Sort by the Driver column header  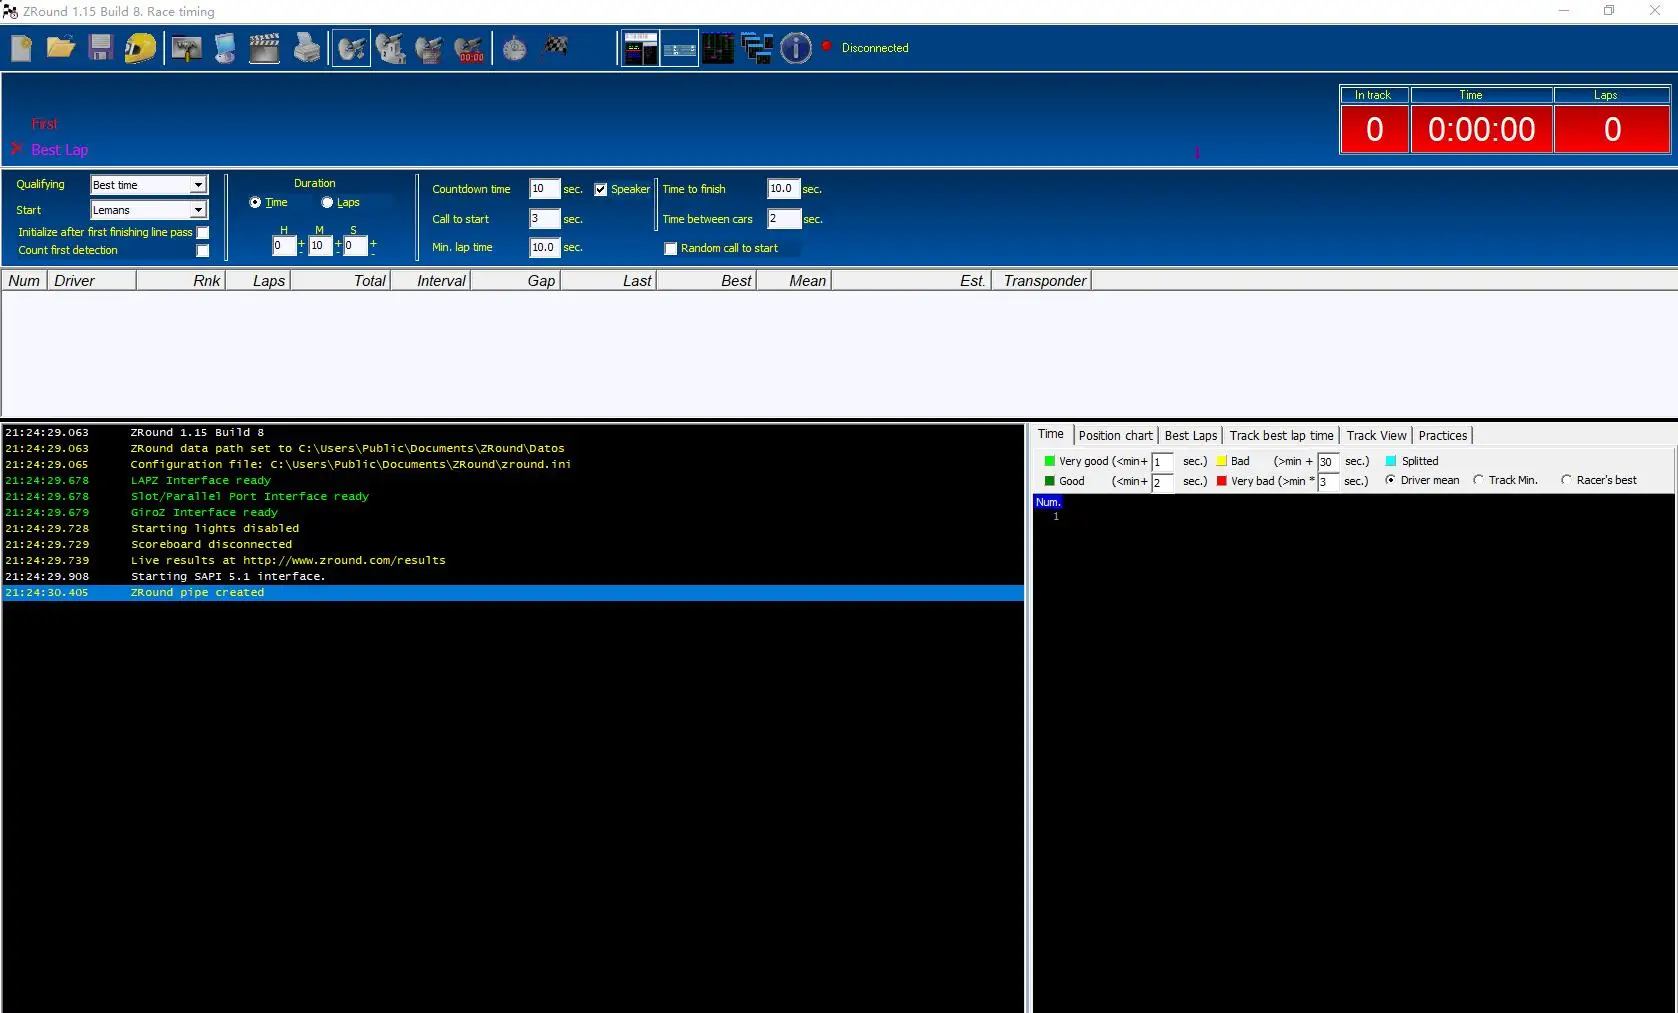coord(90,281)
